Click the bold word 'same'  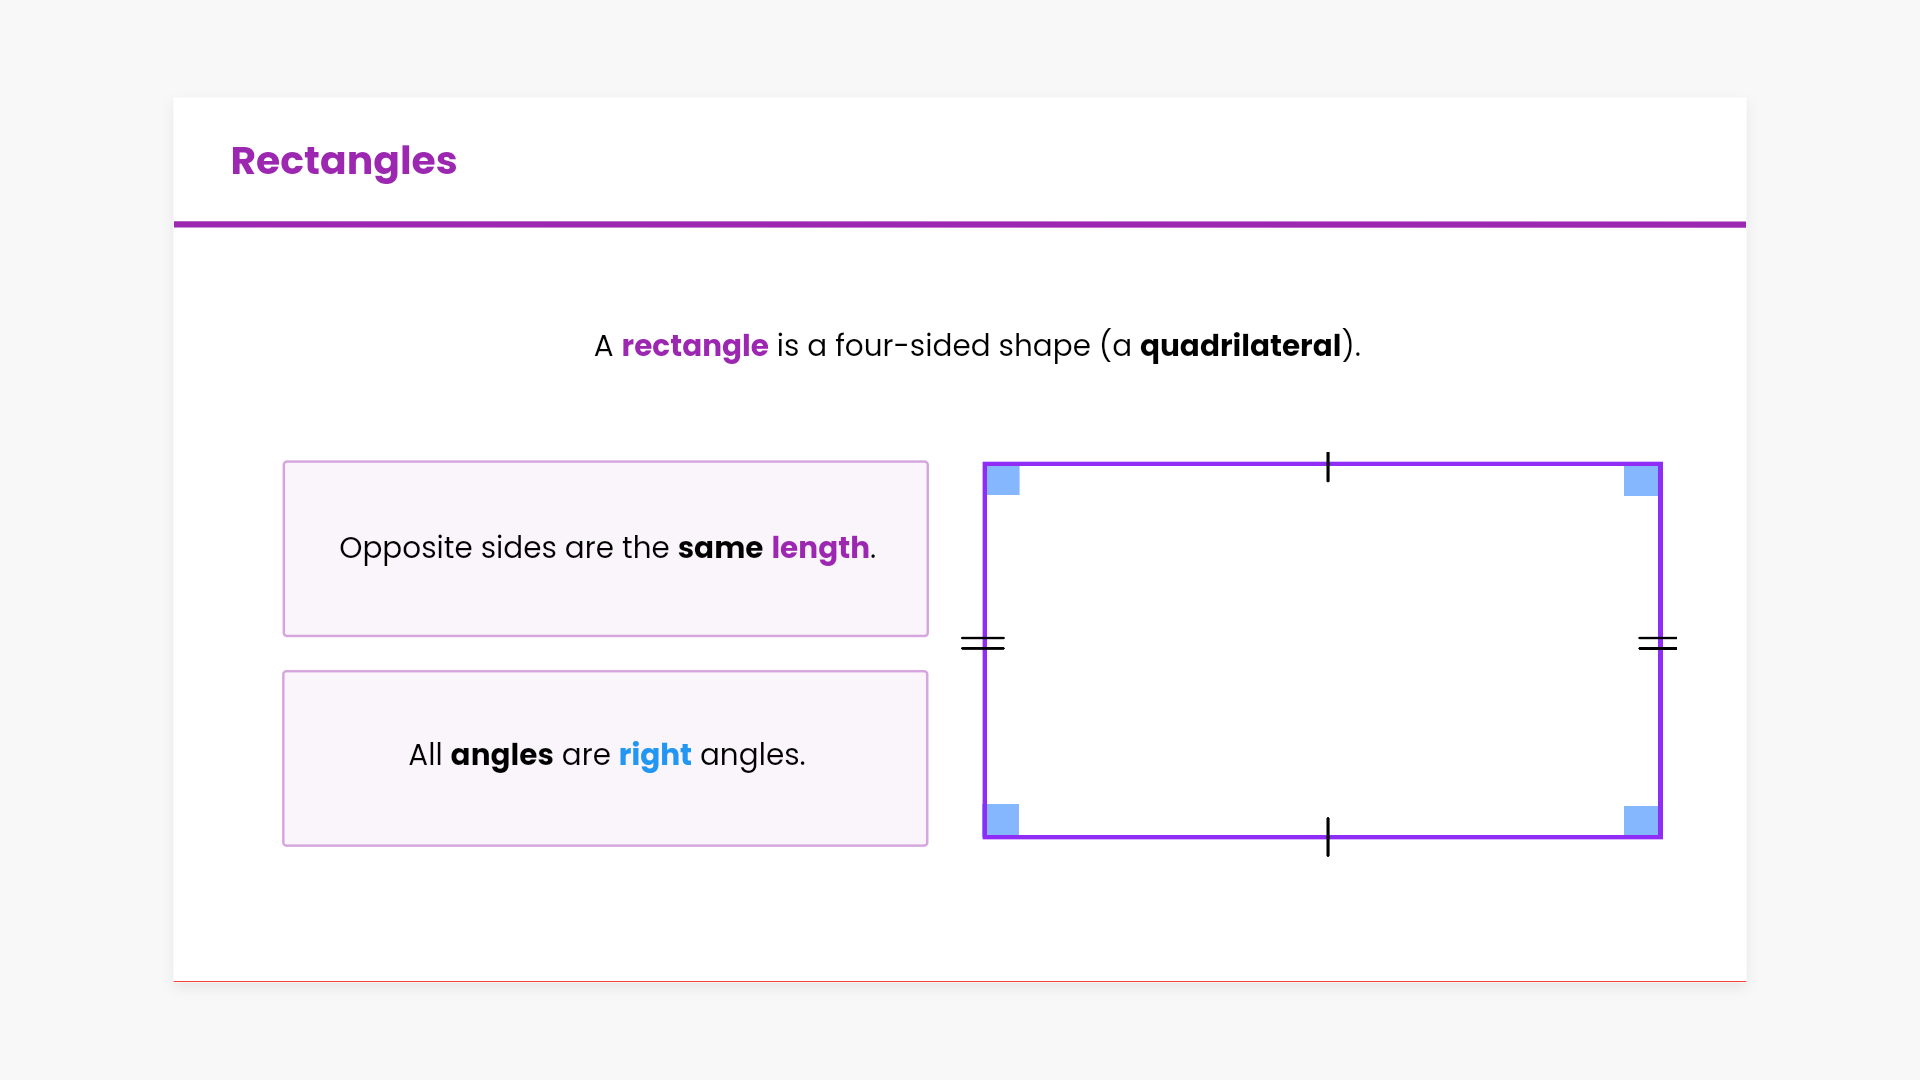(720, 548)
